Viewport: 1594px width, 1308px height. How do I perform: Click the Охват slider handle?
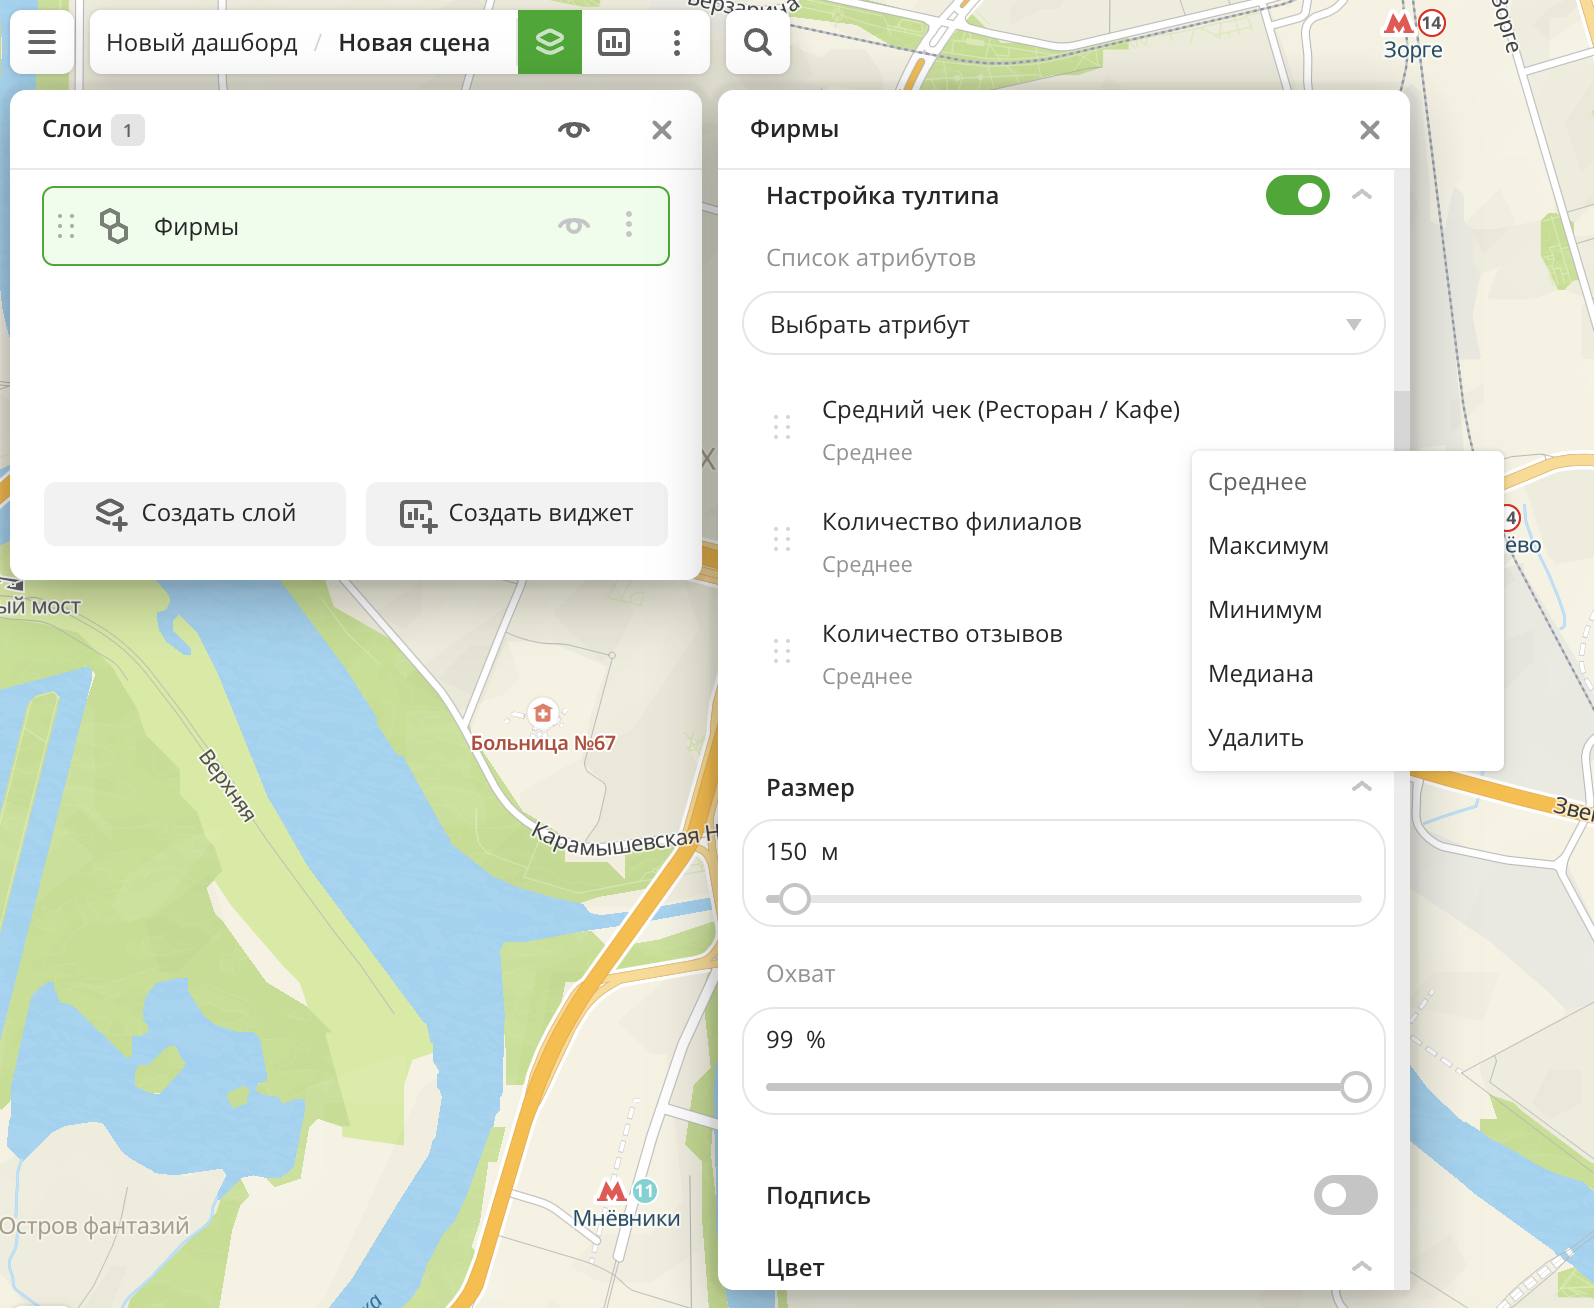tap(1355, 1087)
